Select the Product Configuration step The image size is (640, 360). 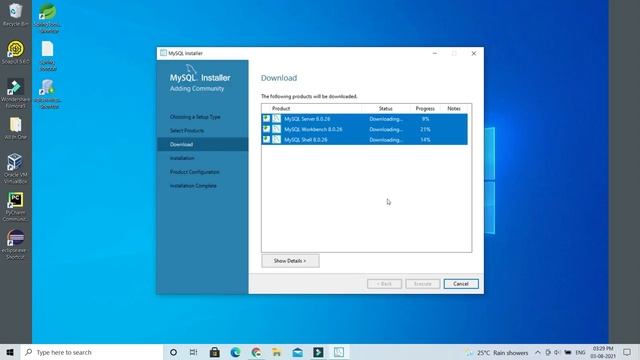(x=195, y=172)
